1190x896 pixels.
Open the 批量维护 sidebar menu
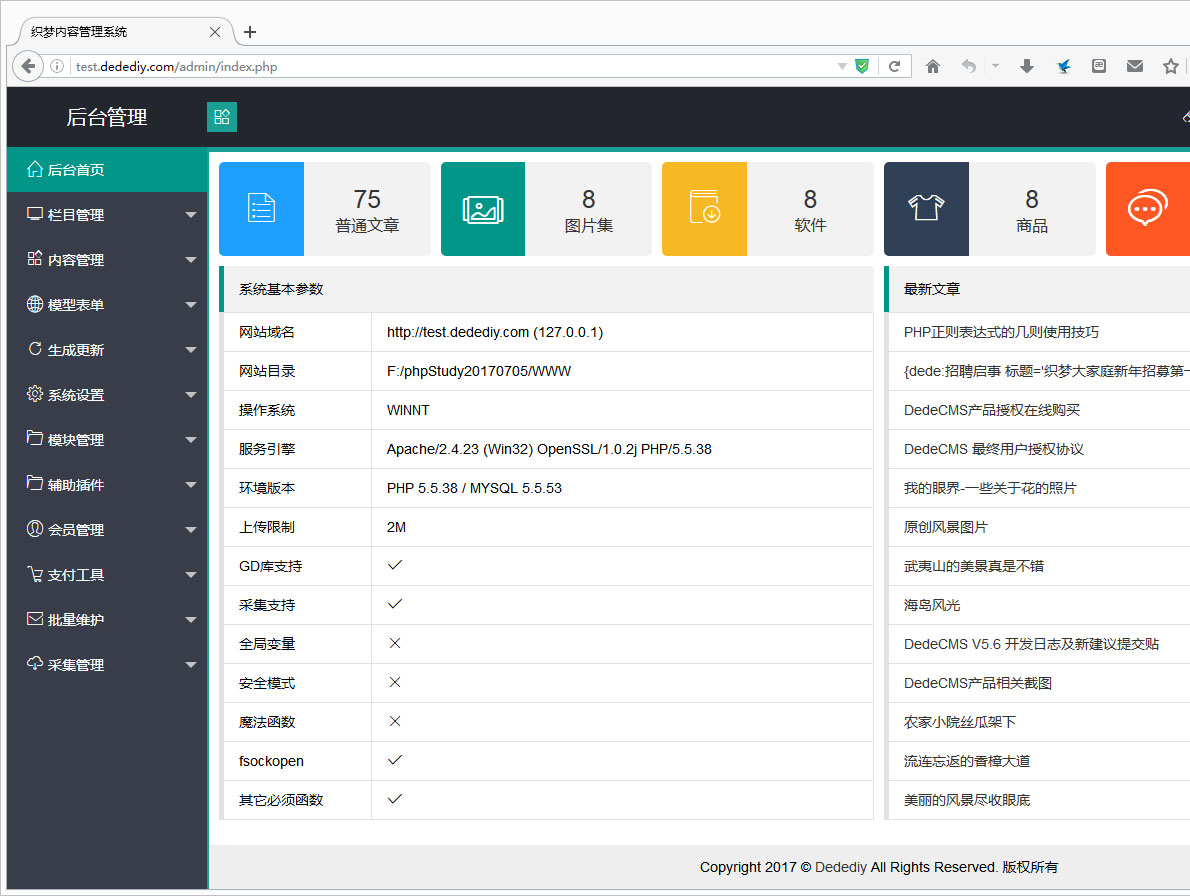click(x=107, y=620)
